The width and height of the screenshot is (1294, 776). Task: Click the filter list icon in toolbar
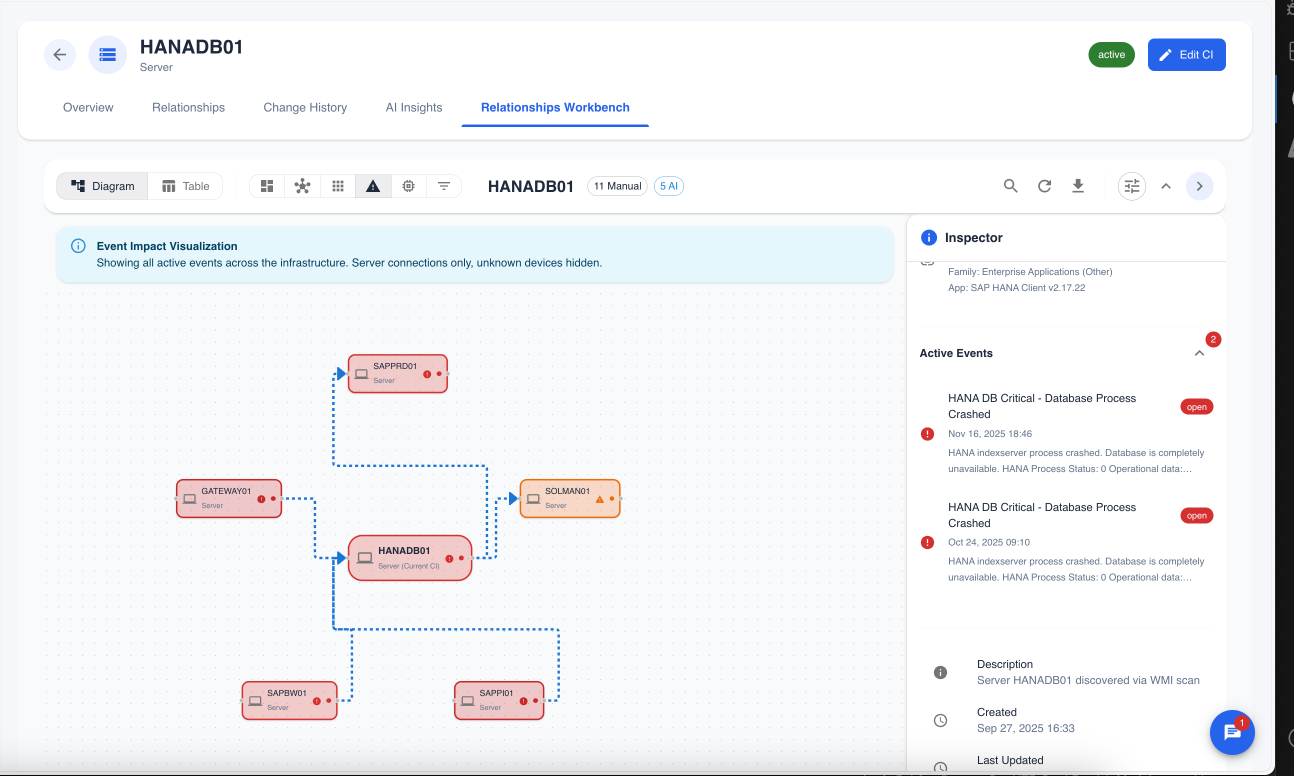coord(444,186)
